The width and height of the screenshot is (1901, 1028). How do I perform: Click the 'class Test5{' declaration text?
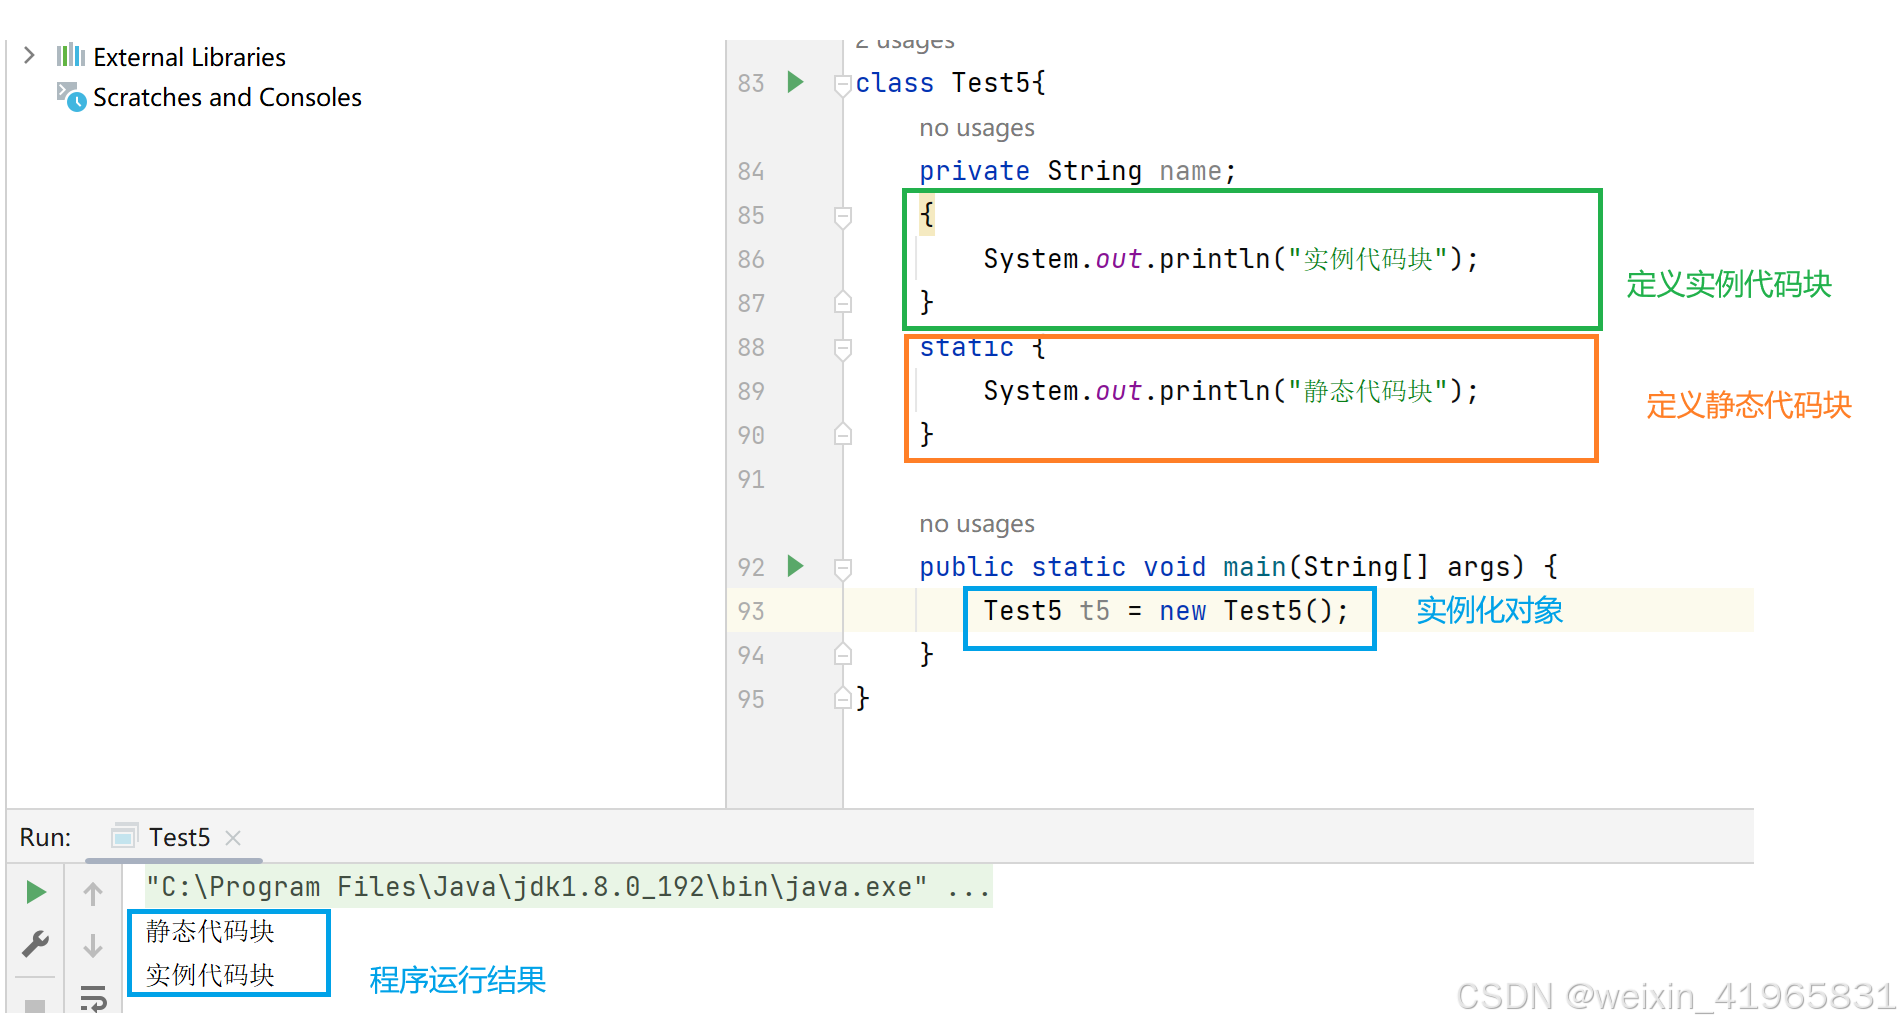950,83
